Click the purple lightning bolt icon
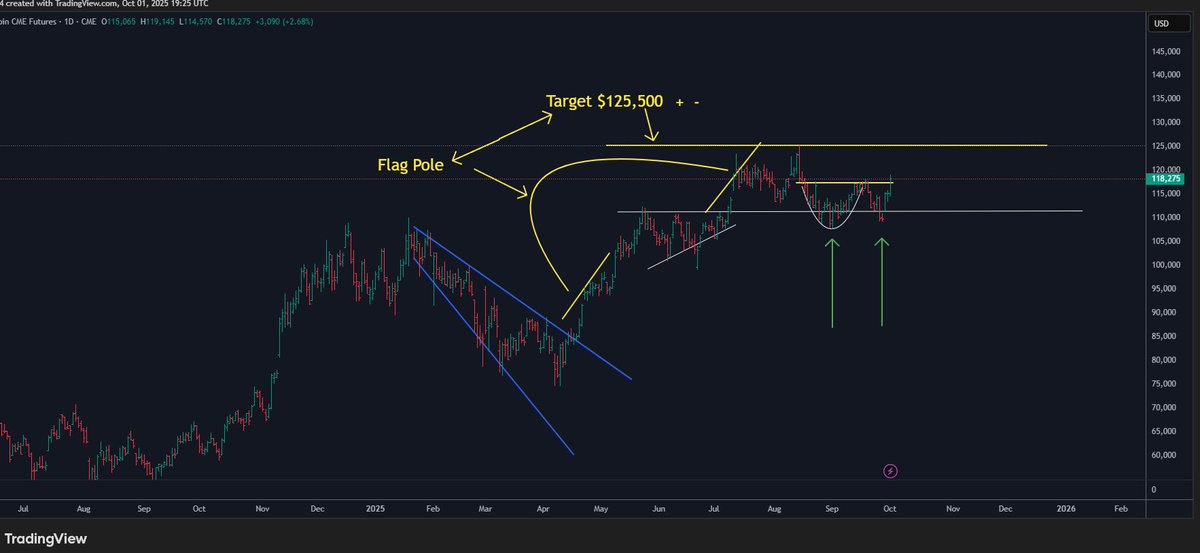 pos(891,470)
